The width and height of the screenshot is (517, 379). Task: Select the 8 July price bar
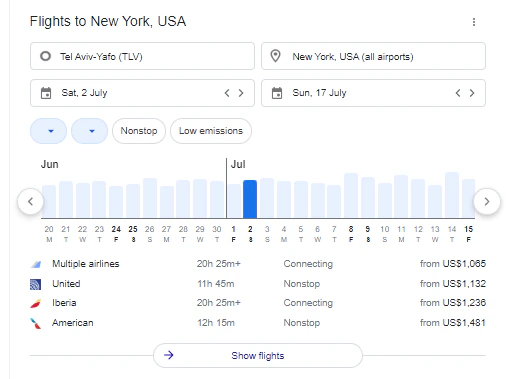click(x=351, y=195)
